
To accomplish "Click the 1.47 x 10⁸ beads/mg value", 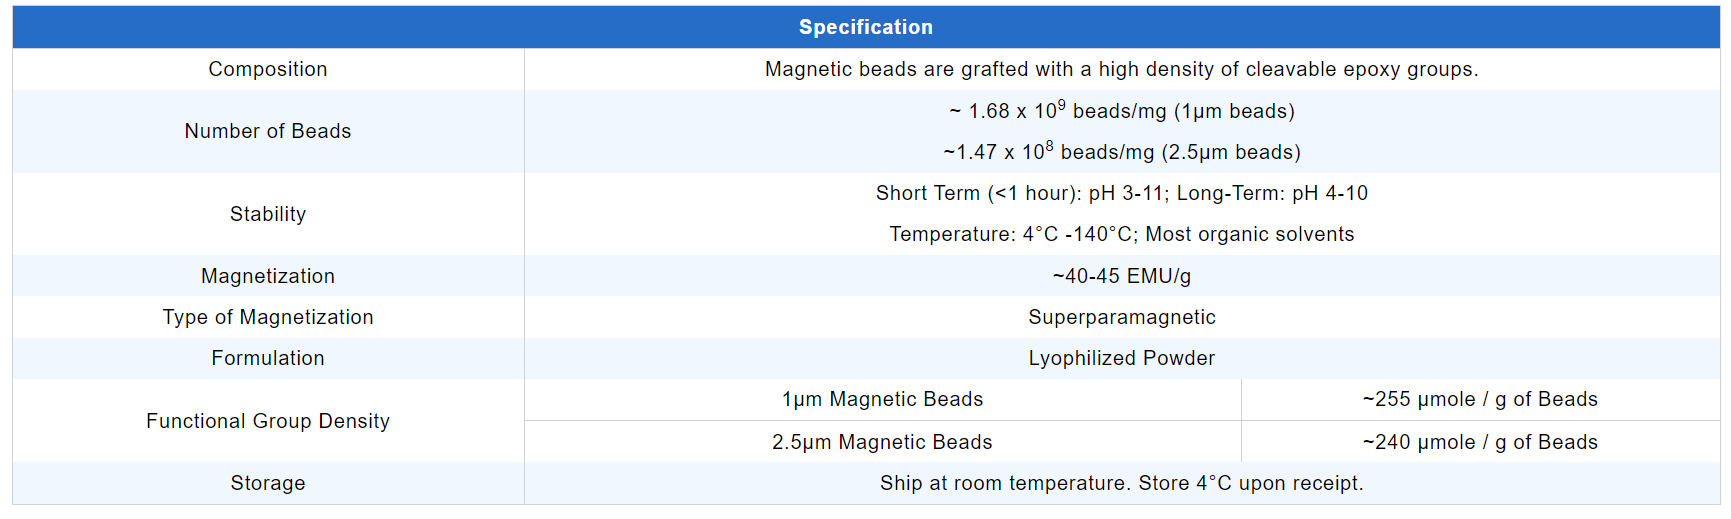I will (1121, 152).
